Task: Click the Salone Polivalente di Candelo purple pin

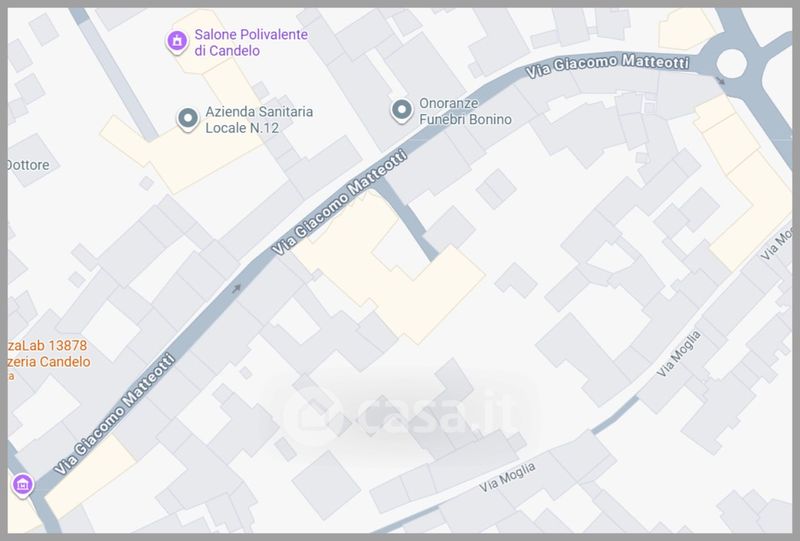Action: [177, 41]
